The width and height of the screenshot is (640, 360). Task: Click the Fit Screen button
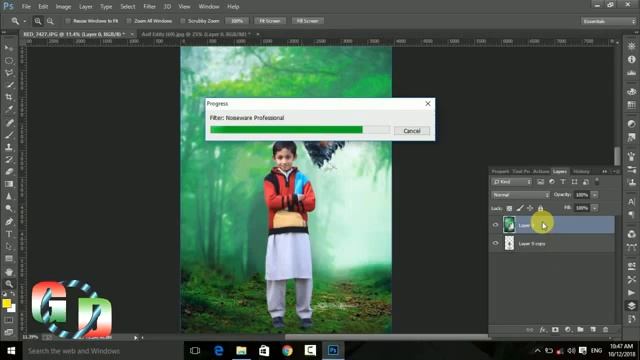click(270, 21)
